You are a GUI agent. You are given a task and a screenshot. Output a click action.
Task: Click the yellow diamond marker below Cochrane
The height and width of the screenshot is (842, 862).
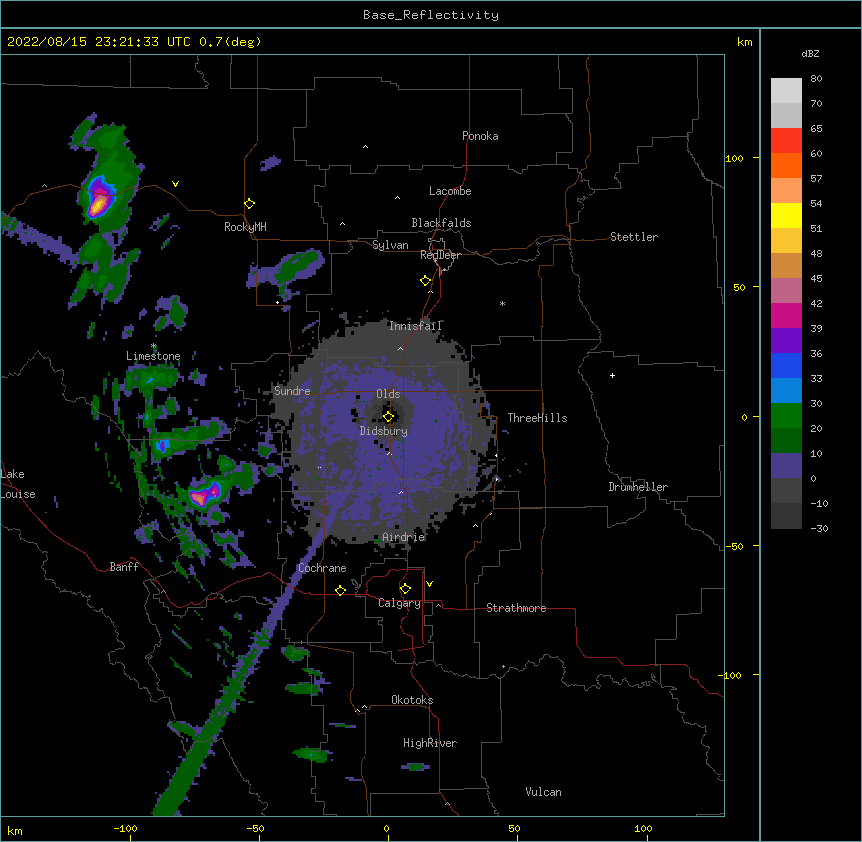click(x=340, y=590)
